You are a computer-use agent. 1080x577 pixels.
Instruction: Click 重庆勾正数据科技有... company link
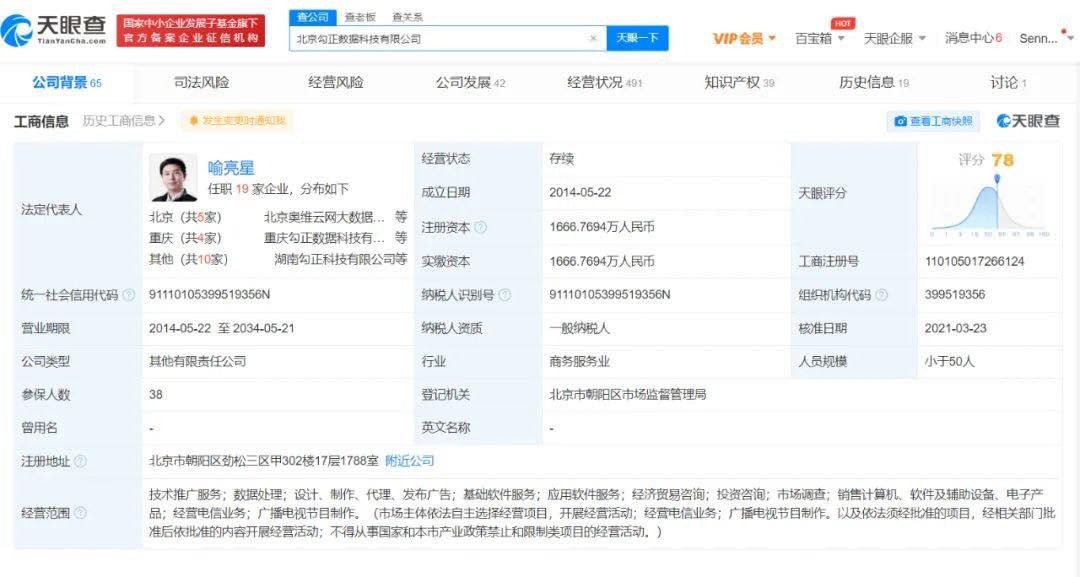tap(324, 238)
